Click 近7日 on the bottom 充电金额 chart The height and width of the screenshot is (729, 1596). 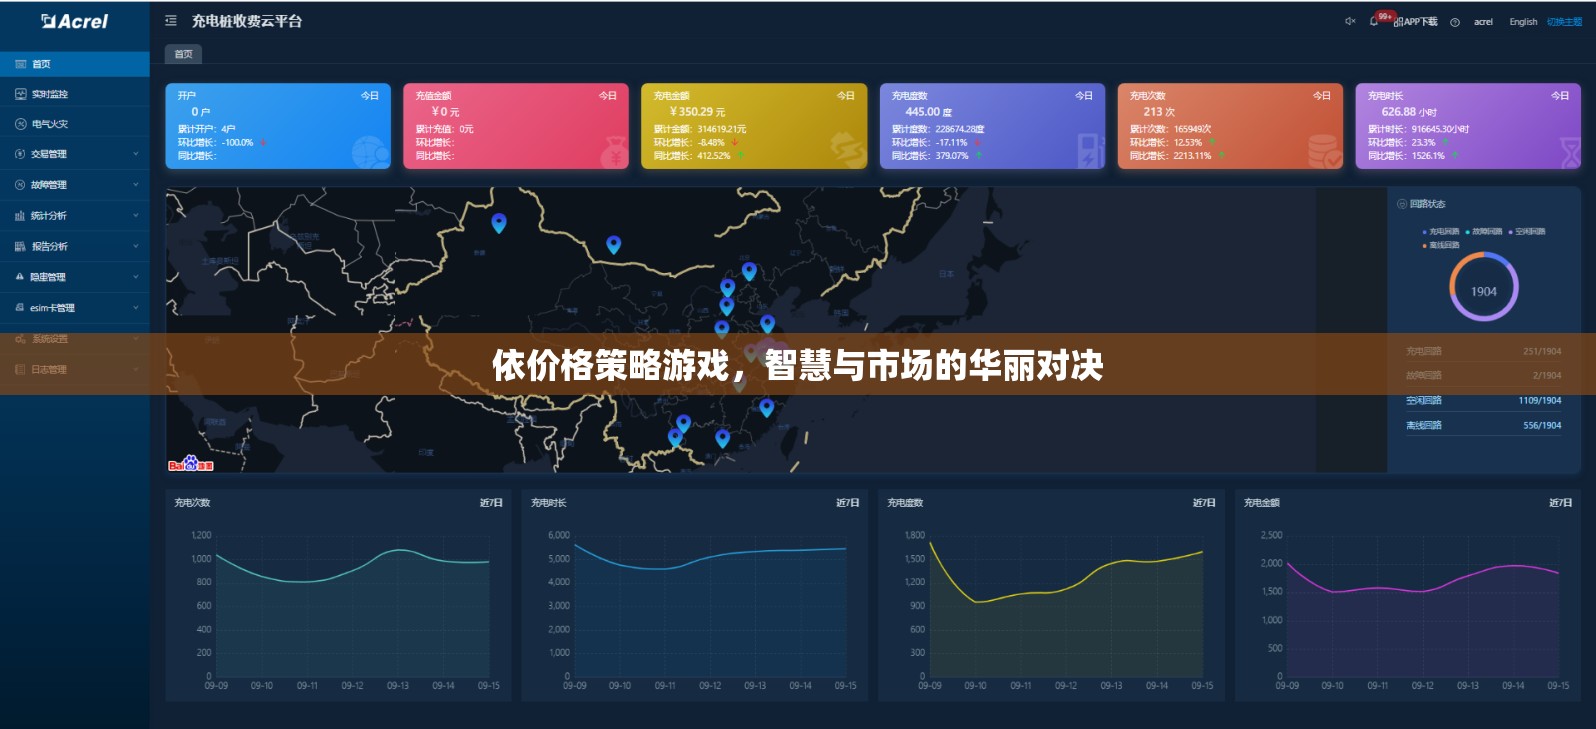point(1561,503)
